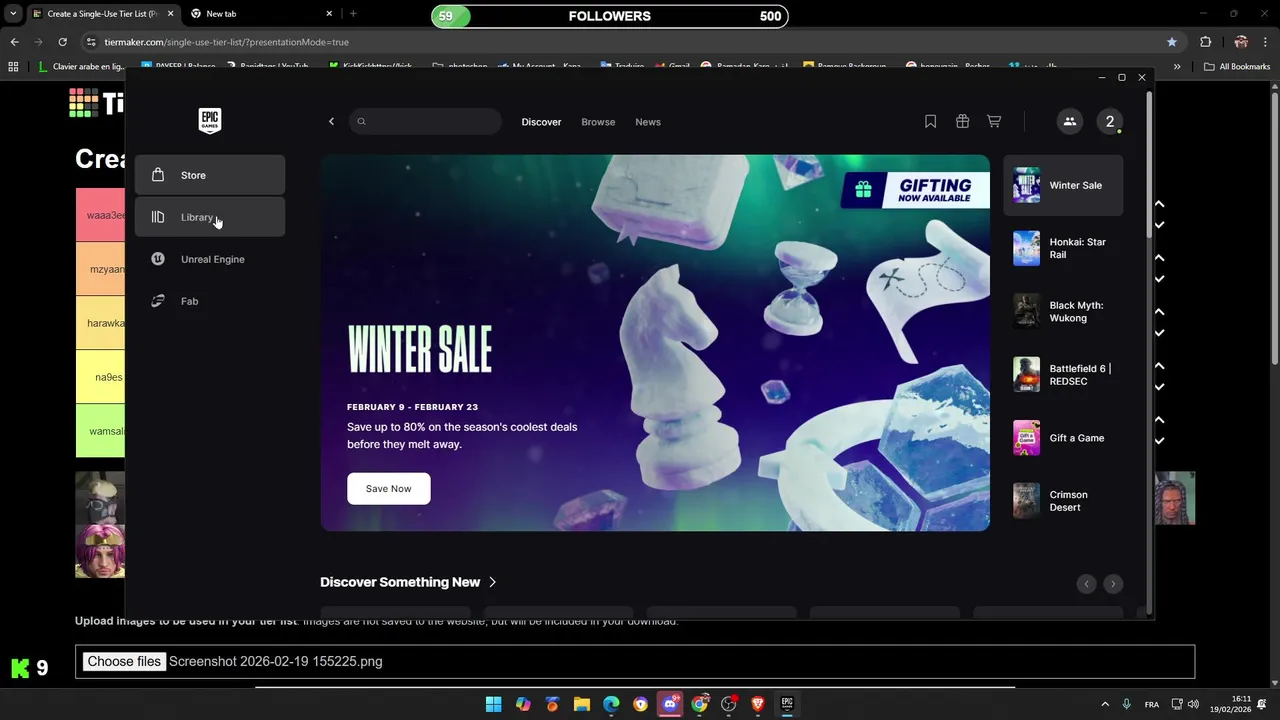Viewport: 1280px width, 720px height.
Task: Open the friends list icon
Action: coord(1069,122)
